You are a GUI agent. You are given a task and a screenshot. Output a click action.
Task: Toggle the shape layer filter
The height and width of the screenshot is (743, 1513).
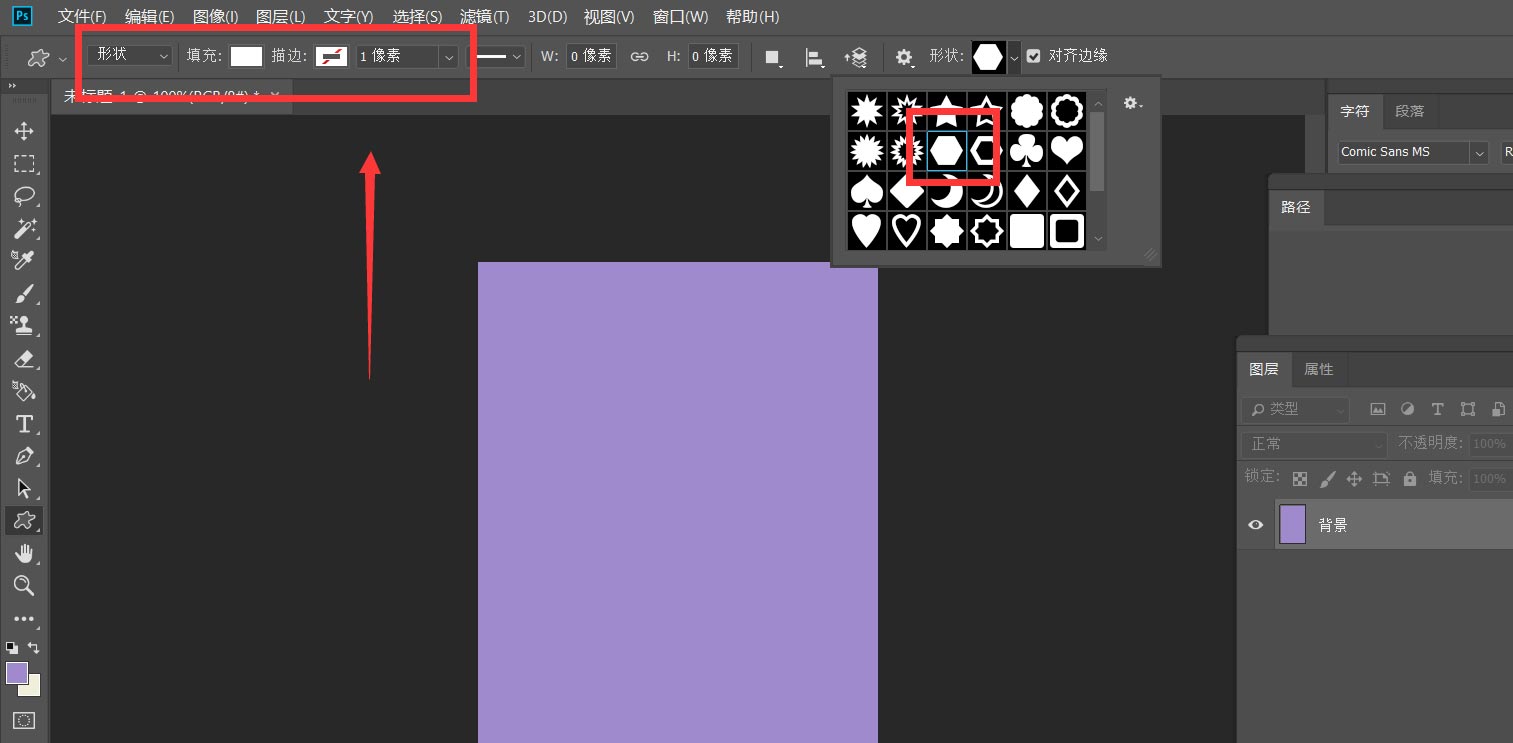[x=1467, y=409]
